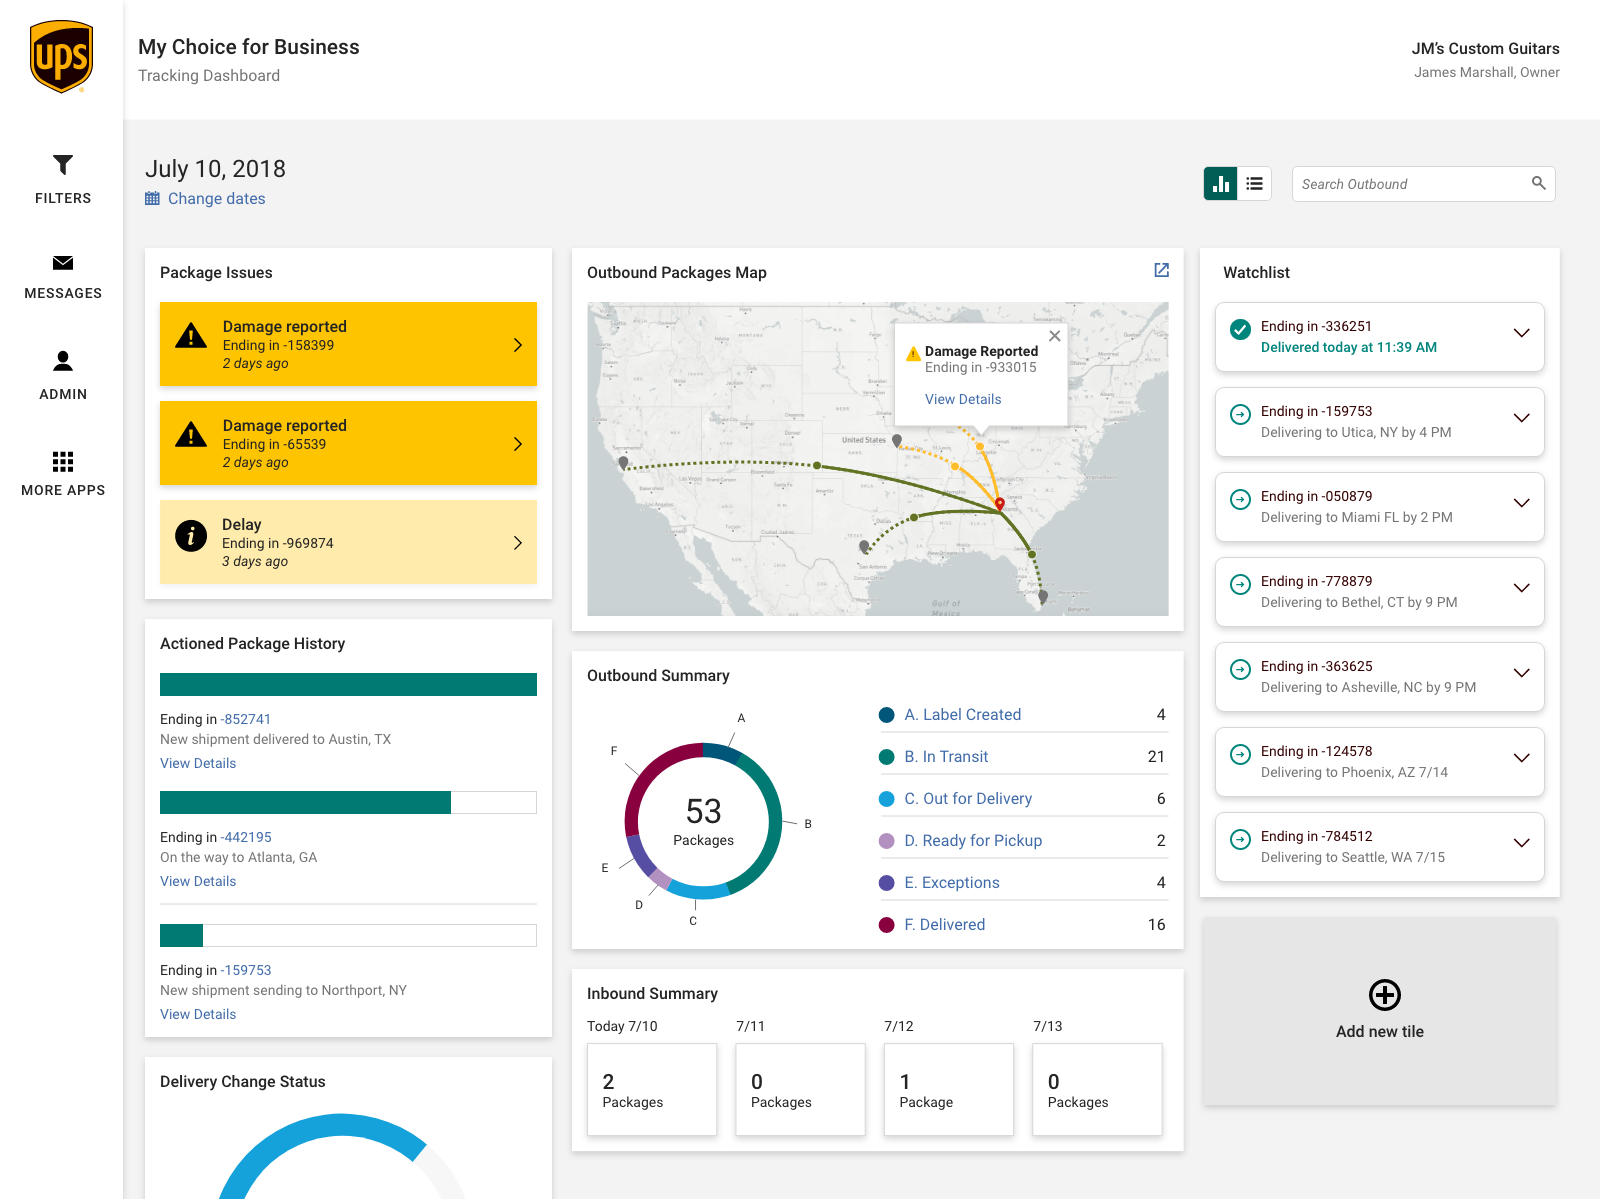This screenshot has height=1199, width=1600.
Task: Click the Add new tile plus icon
Action: click(1384, 995)
